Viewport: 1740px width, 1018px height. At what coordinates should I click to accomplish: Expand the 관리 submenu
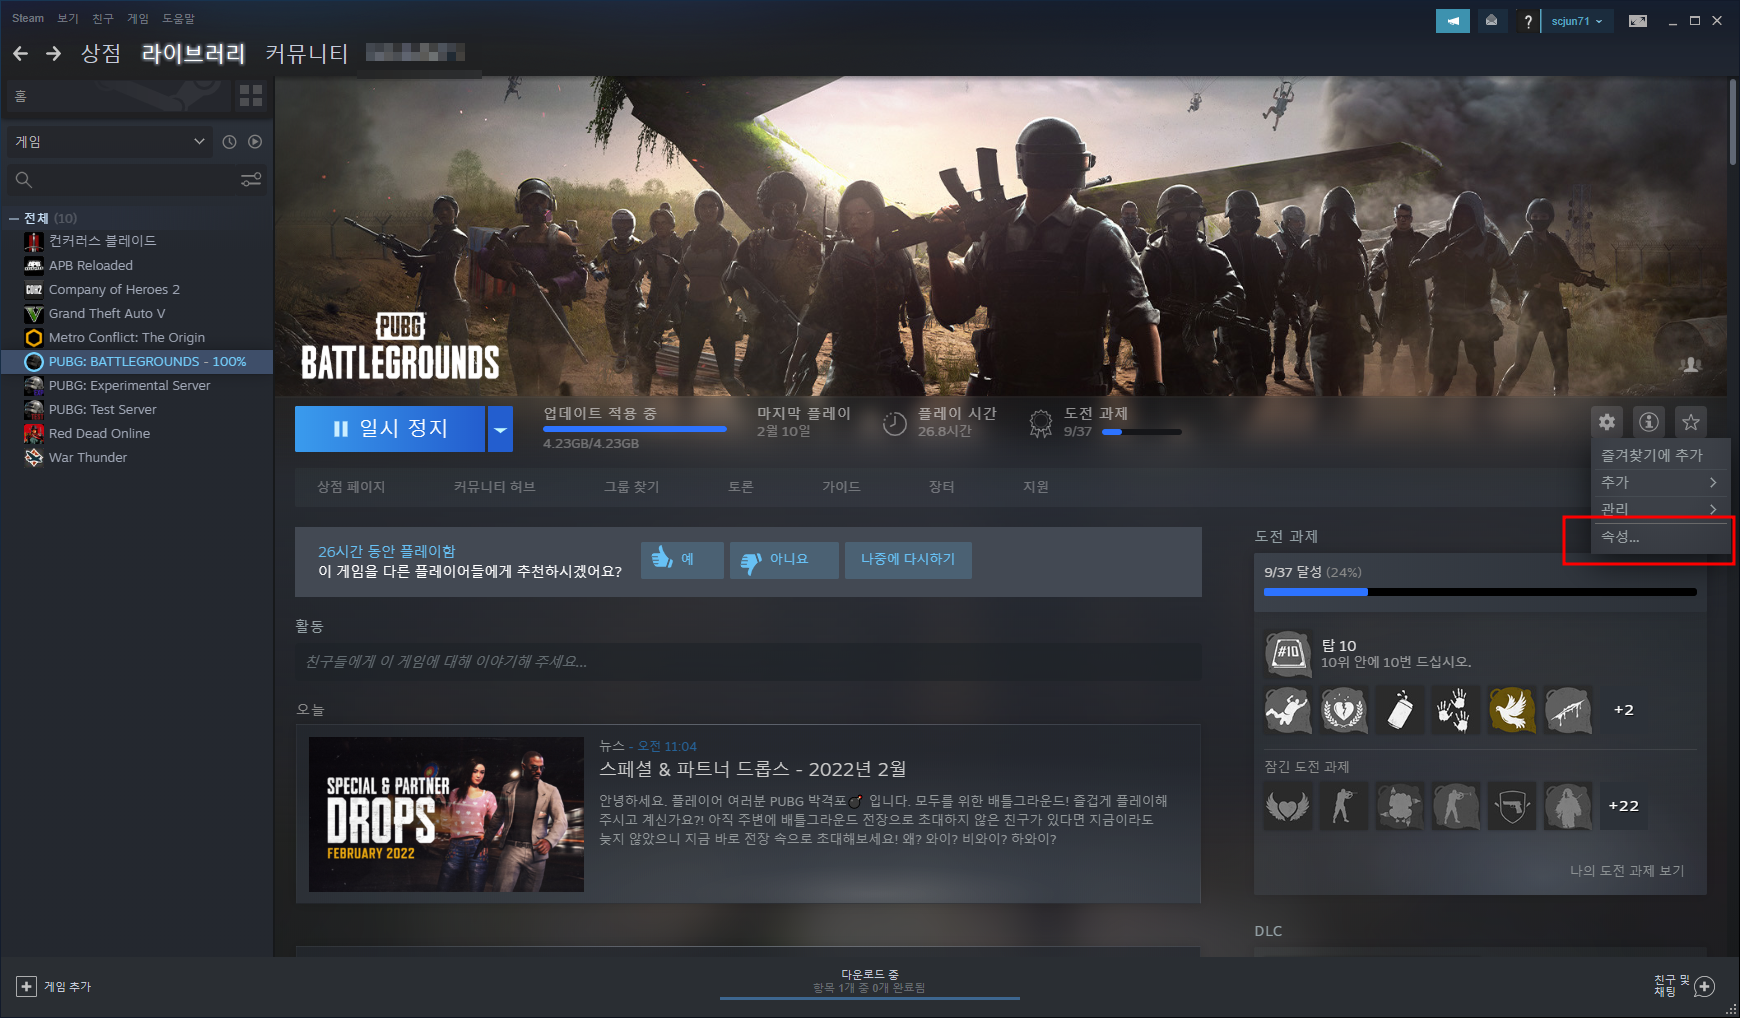tap(1660, 509)
